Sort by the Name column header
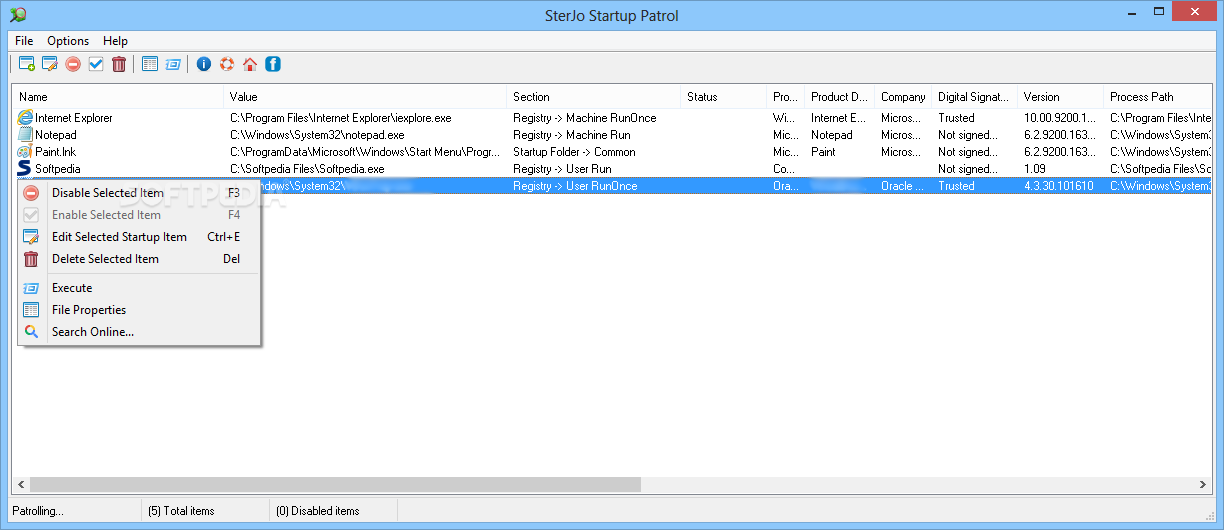Image resolution: width=1224 pixels, height=530 pixels. pos(119,97)
